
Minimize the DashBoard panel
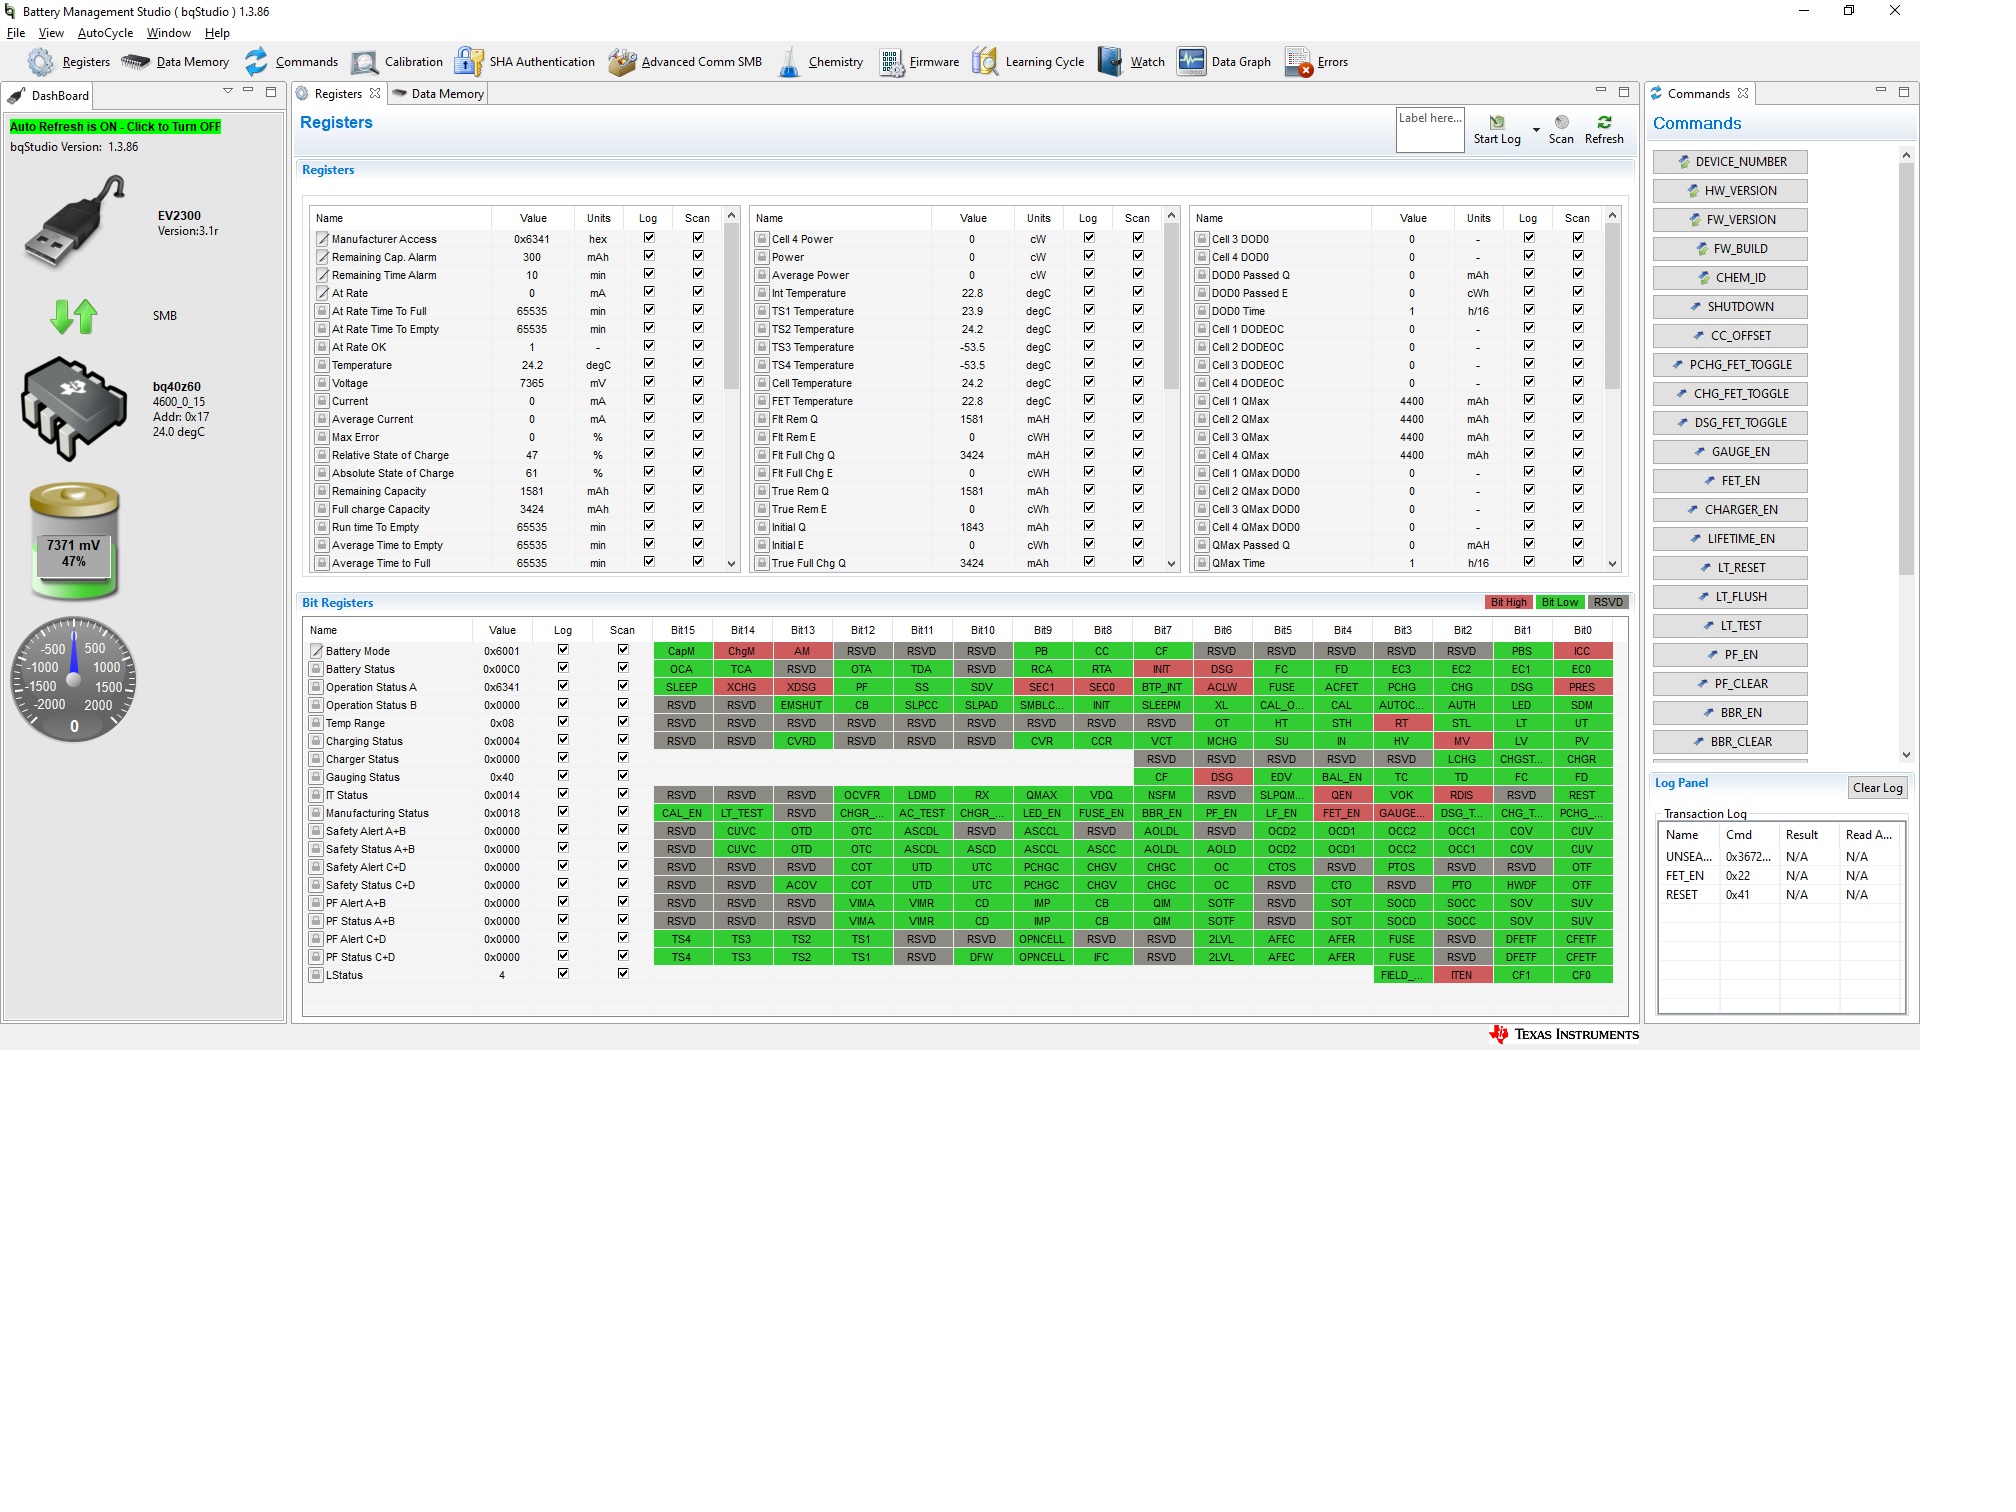click(x=248, y=91)
